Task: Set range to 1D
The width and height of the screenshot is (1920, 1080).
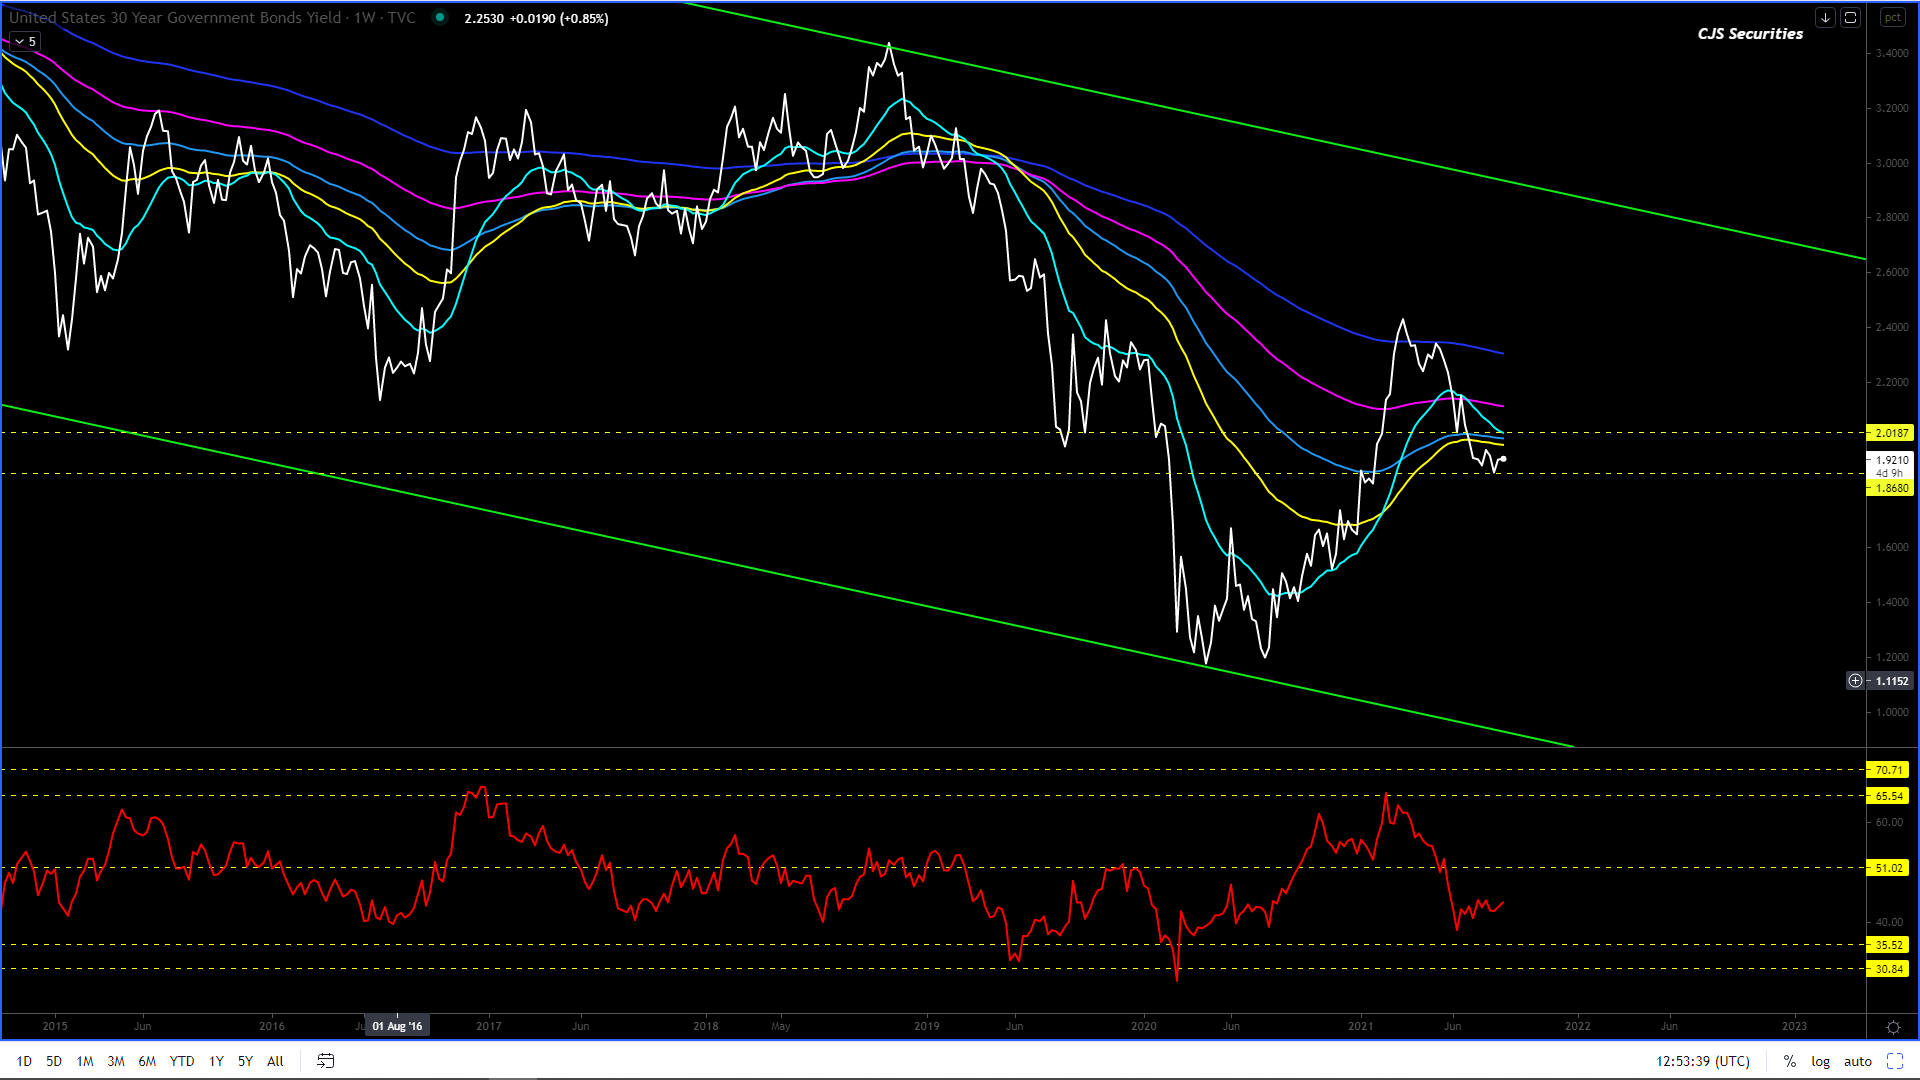Action: tap(24, 1061)
